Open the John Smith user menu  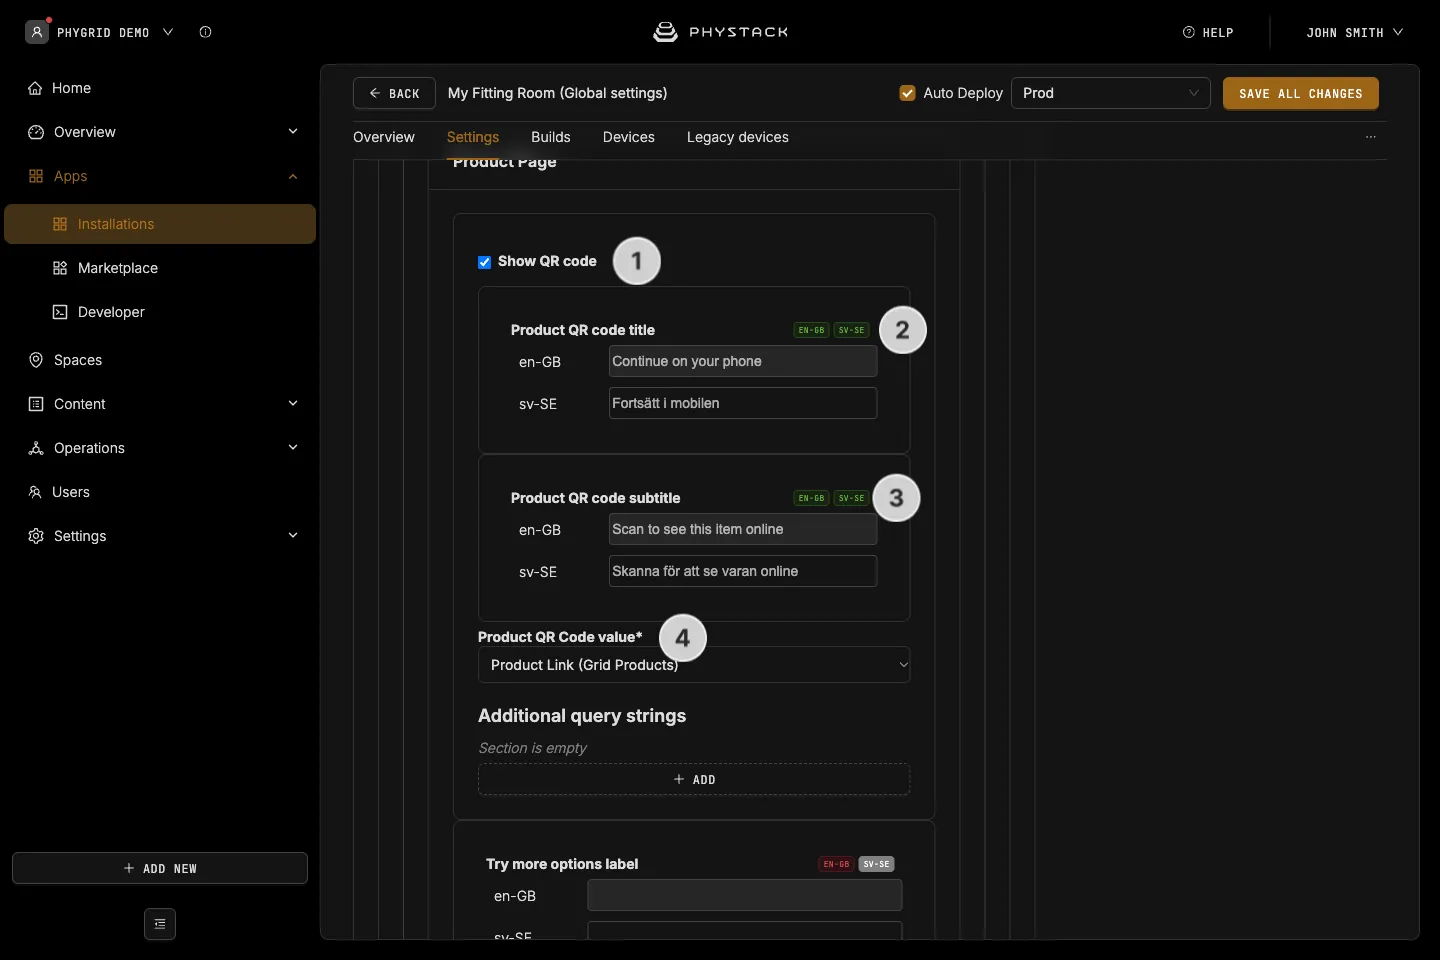click(x=1355, y=32)
